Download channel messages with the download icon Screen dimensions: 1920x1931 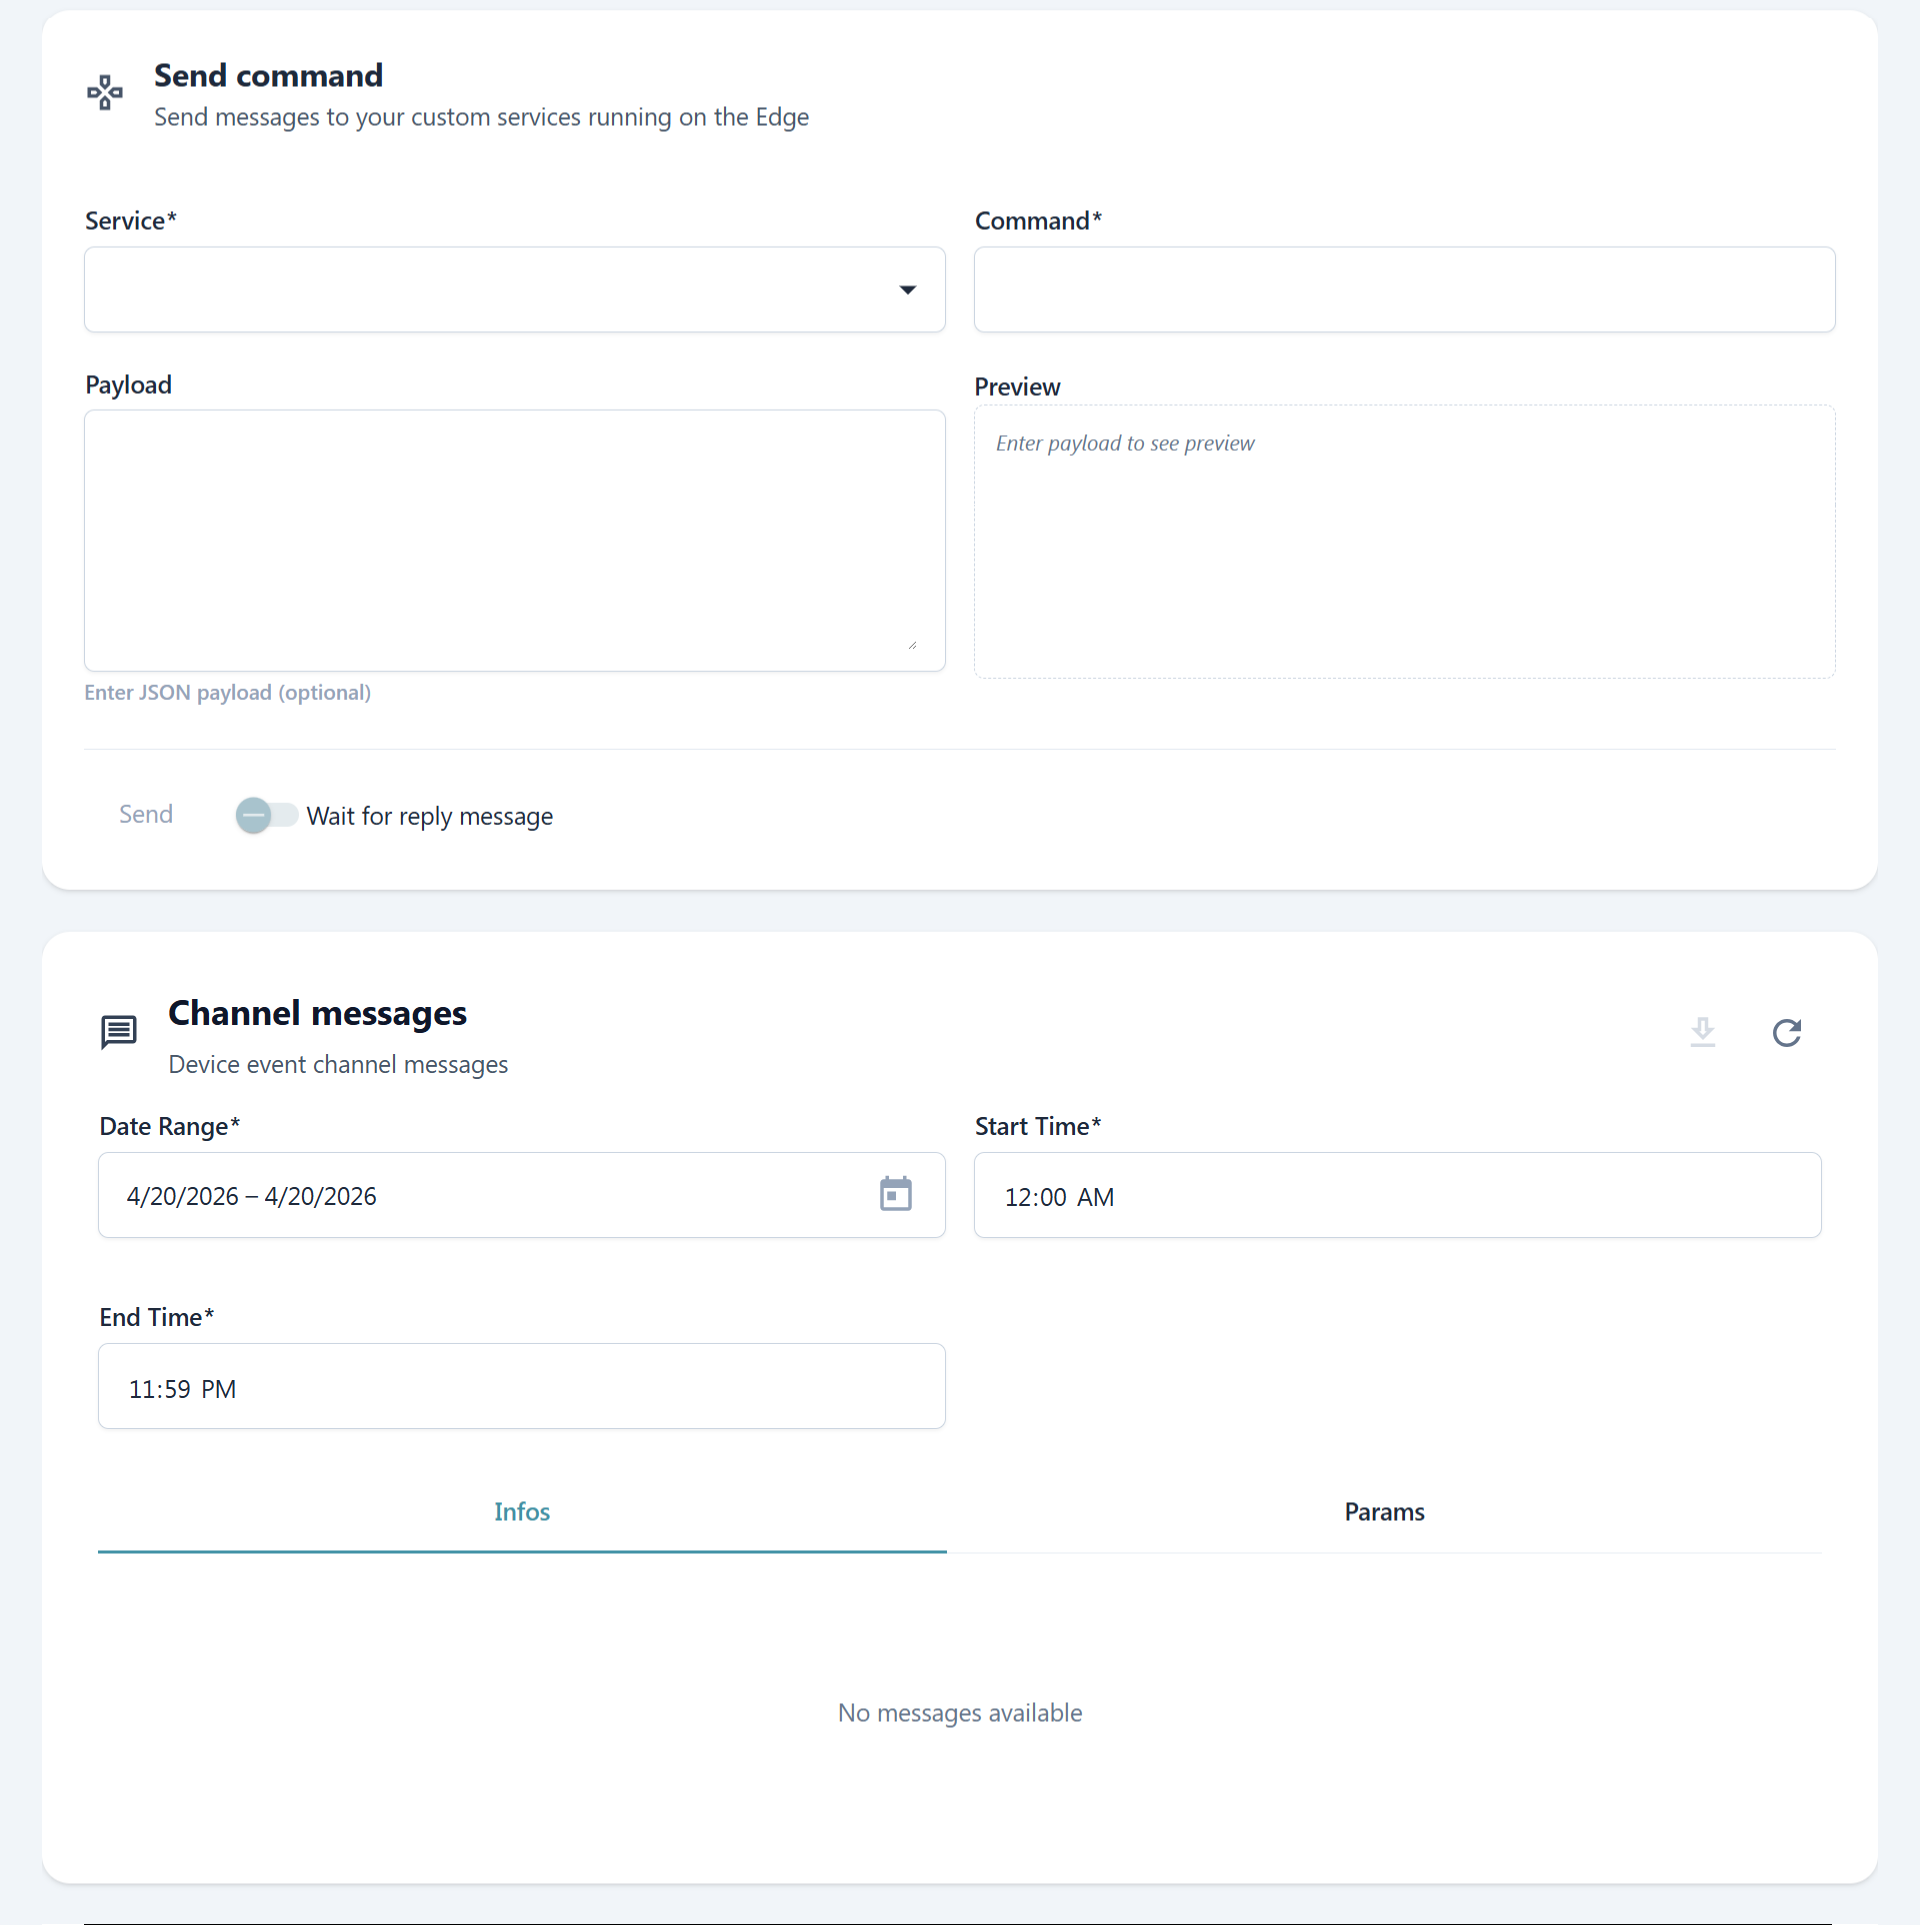pos(1702,1032)
